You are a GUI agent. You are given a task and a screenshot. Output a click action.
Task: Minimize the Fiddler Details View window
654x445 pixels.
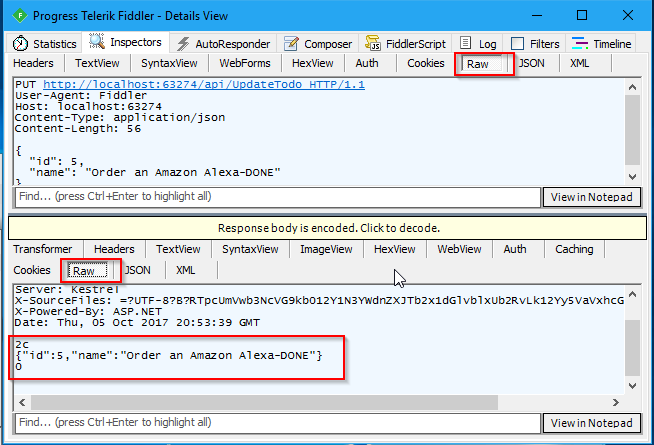[537, 16]
